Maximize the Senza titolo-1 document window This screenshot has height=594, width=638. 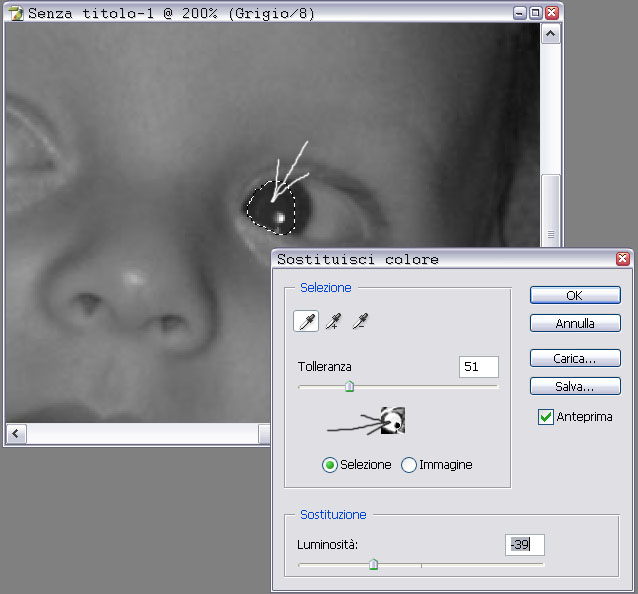click(x=535, y=14)
